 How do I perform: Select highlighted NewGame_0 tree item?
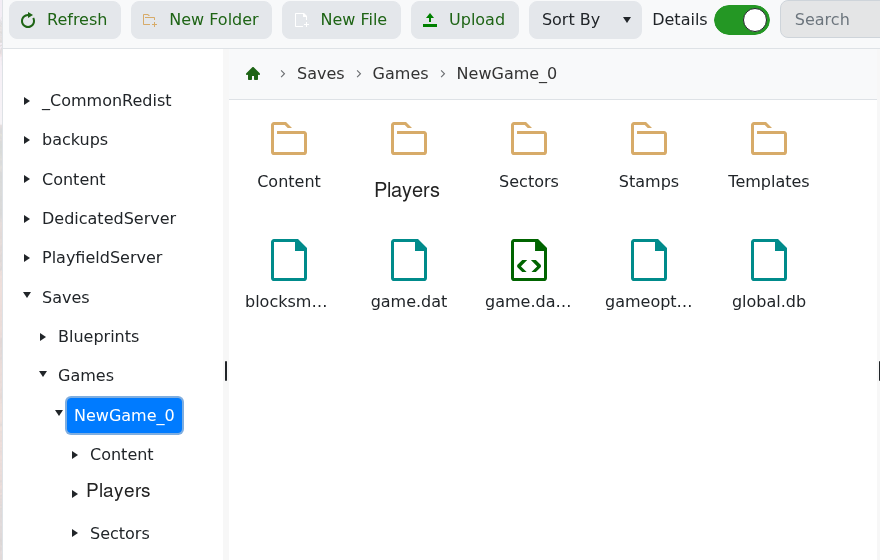125,415
